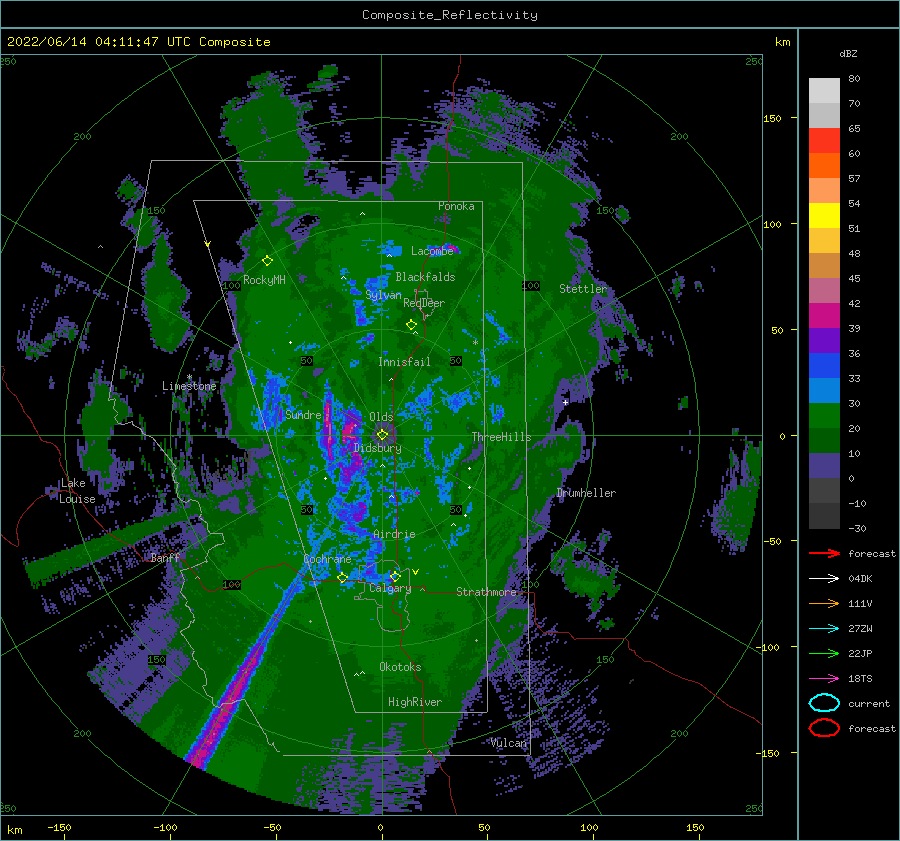Click the Composite_Reflectivity title
Screen dimensions: 900x841
450,15
